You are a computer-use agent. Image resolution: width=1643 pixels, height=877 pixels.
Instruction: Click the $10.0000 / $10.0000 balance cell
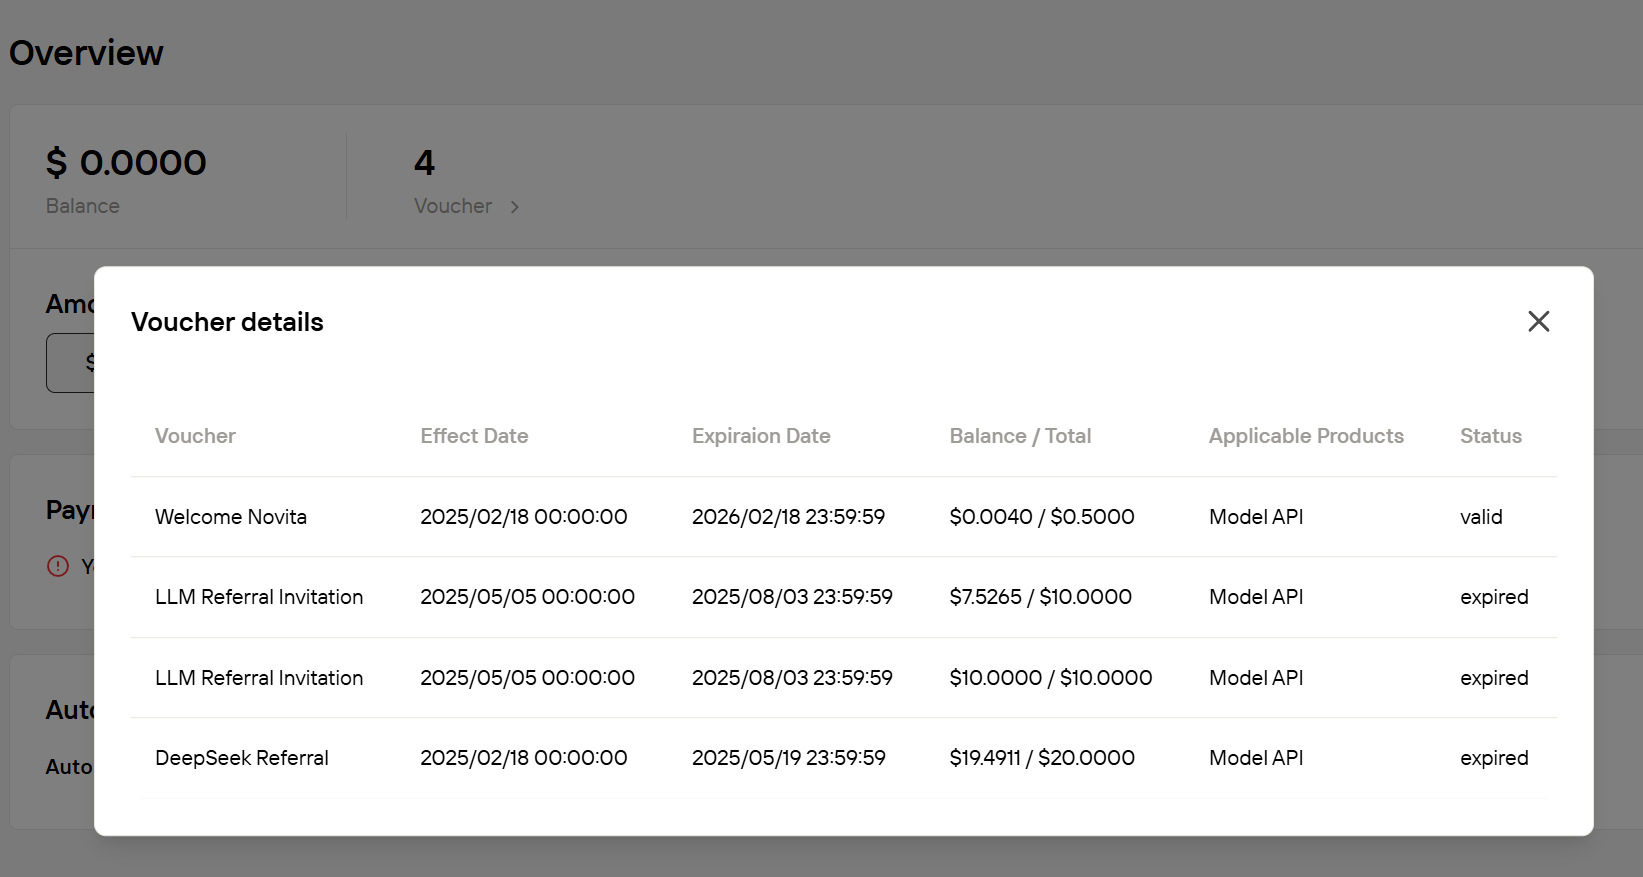1050,678
